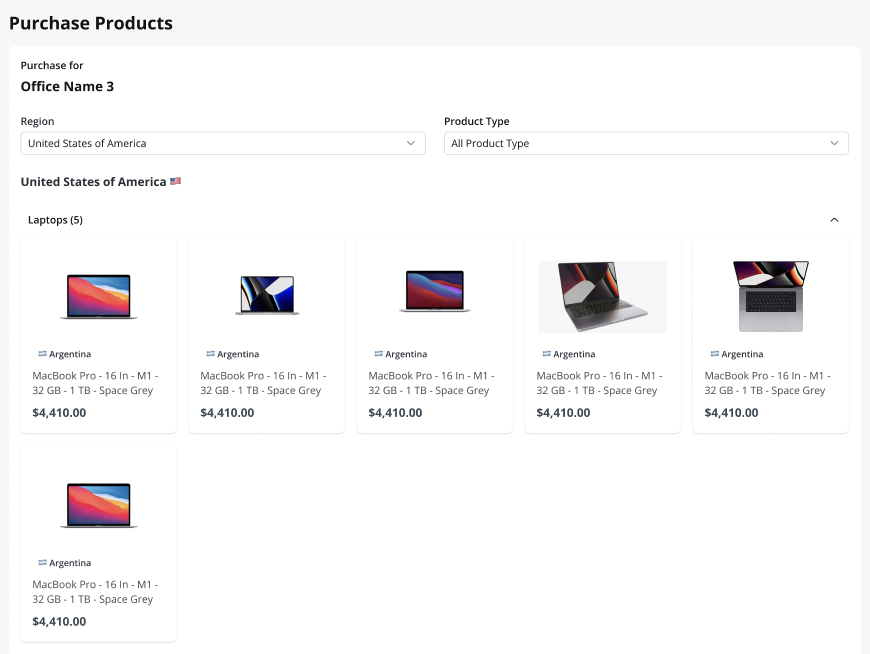
Task: Select the angled grey MacBook photo
Action: (x=603, y=296)
